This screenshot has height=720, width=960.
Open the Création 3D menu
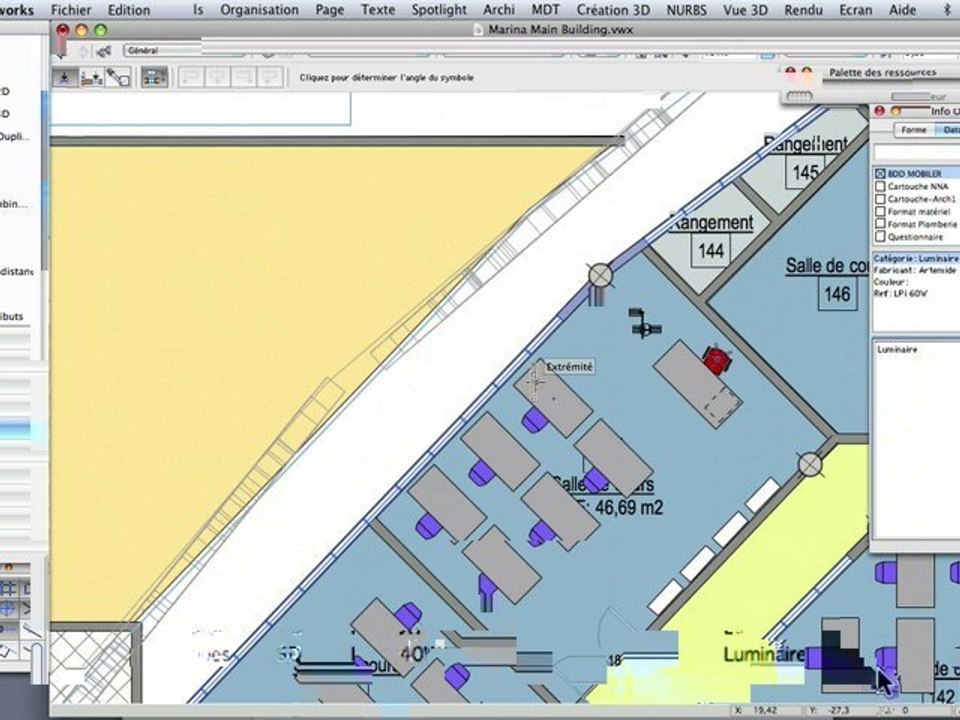click(x=613, y=10)
